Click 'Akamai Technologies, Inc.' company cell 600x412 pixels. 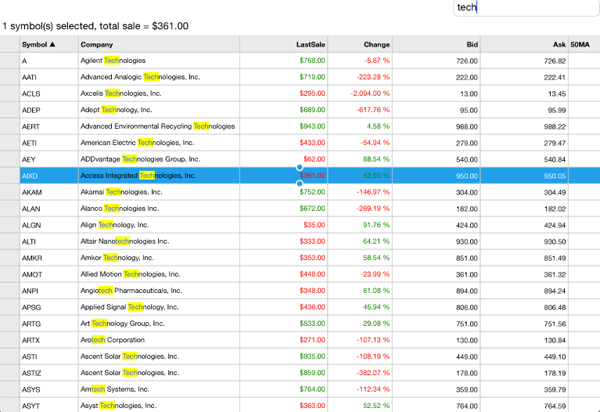tap(159, 192)
